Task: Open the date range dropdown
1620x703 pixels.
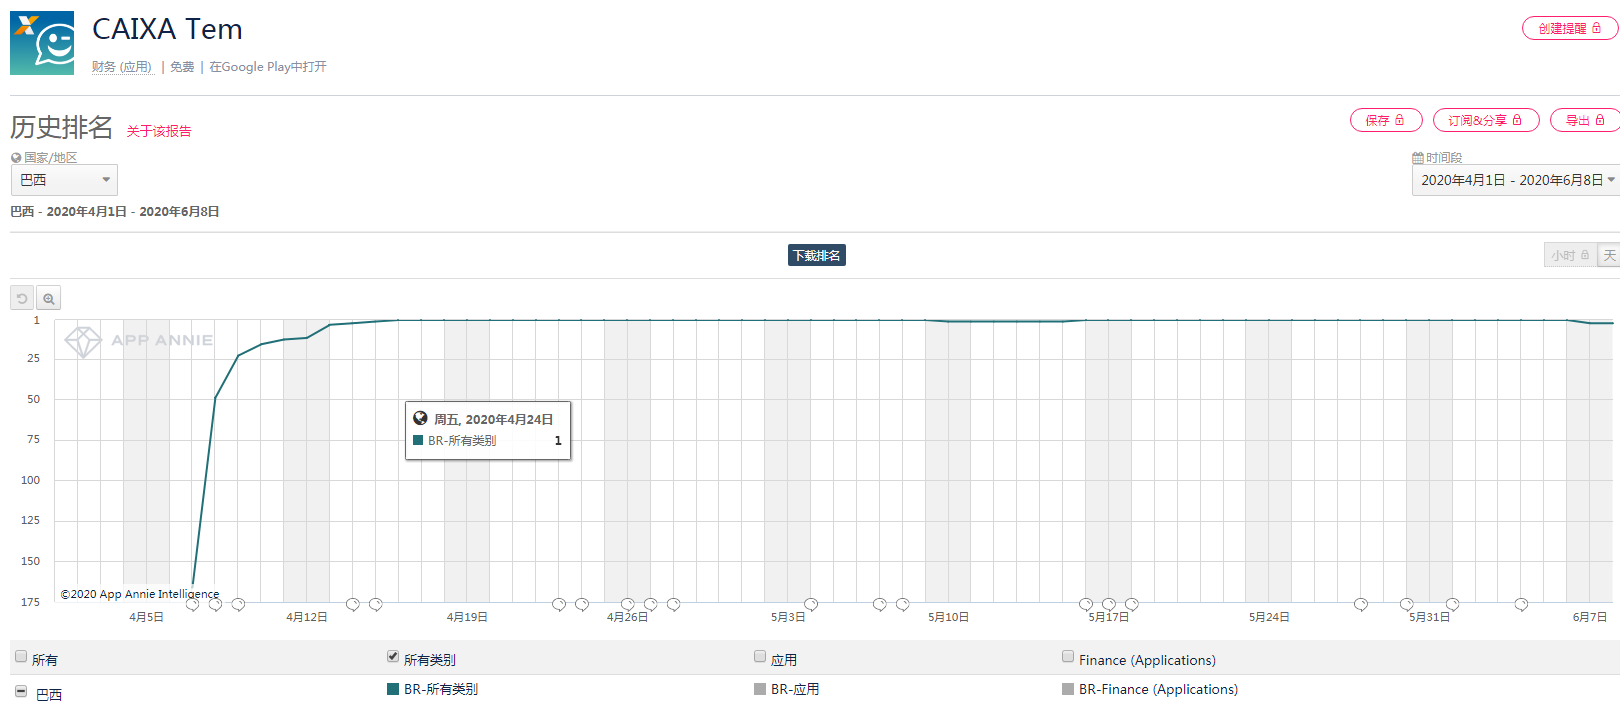Action: click(1516, 180)
